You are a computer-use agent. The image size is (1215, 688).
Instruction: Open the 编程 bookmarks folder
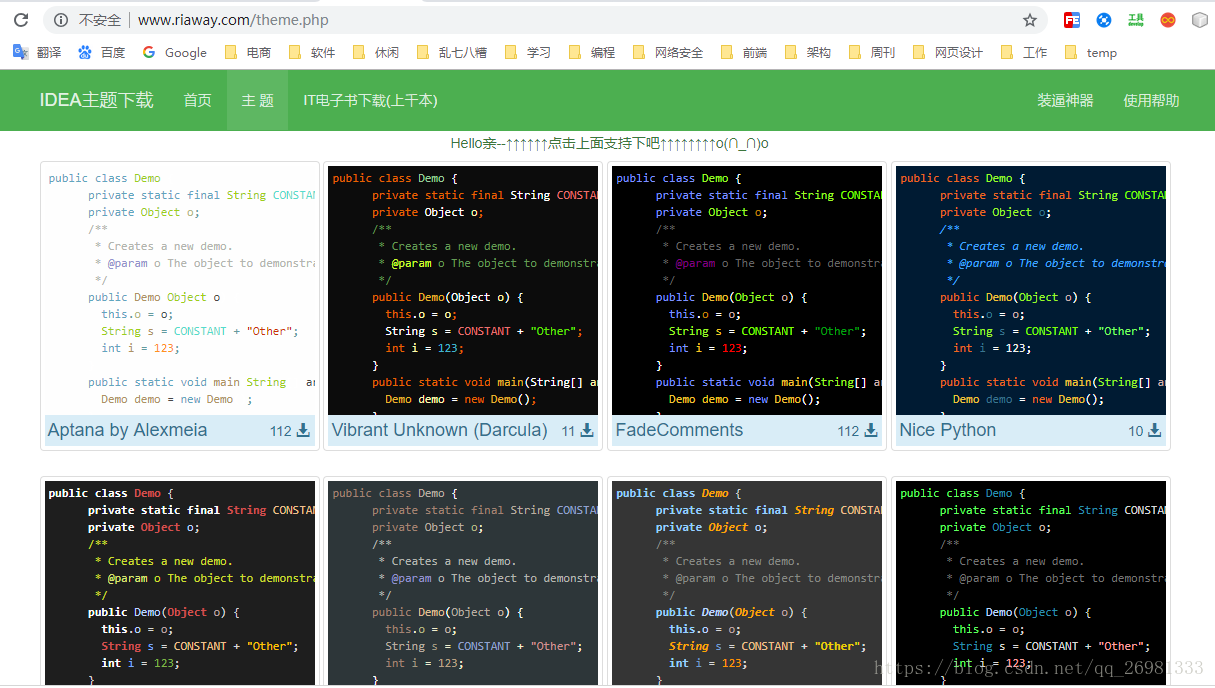592,53
